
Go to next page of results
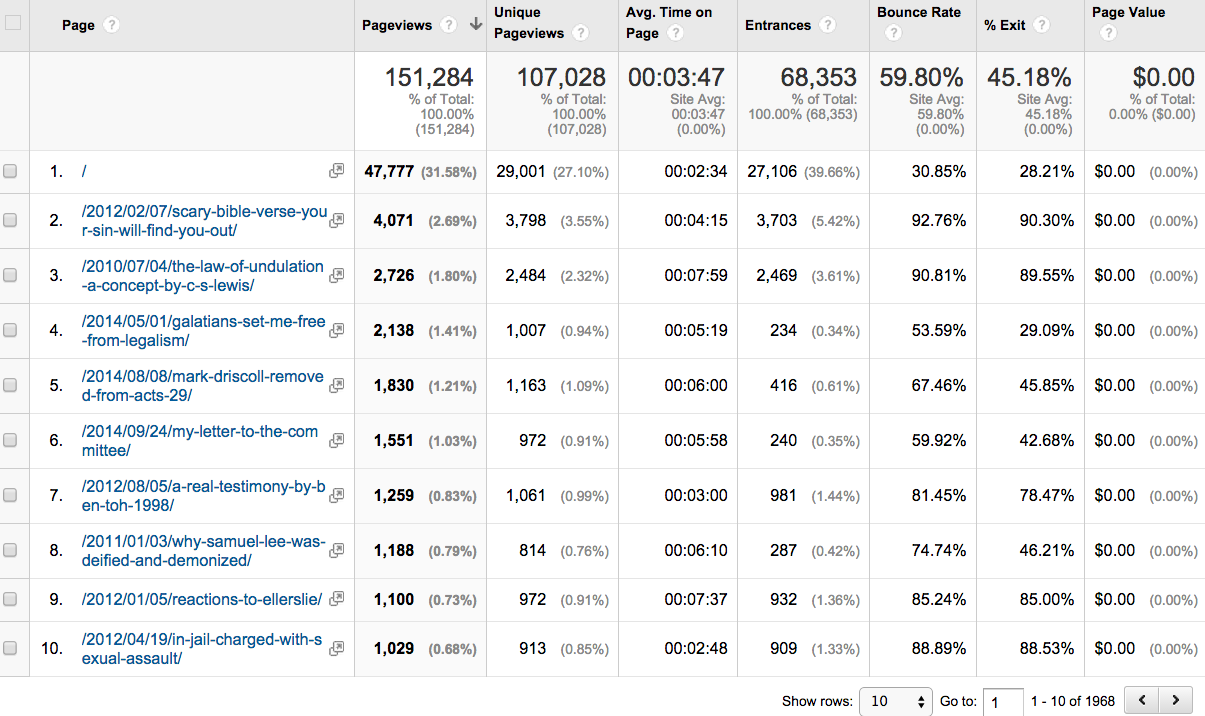1176,700
